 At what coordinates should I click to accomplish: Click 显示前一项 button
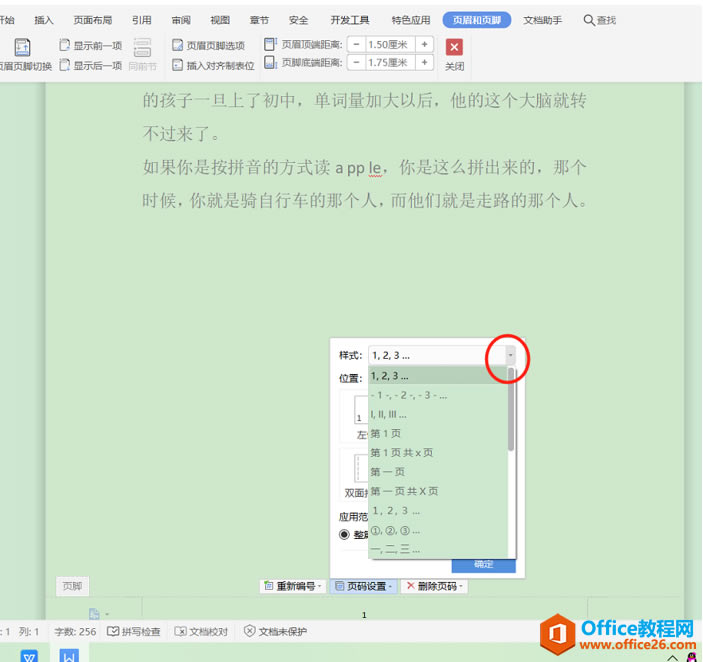[x=91, y=46]
